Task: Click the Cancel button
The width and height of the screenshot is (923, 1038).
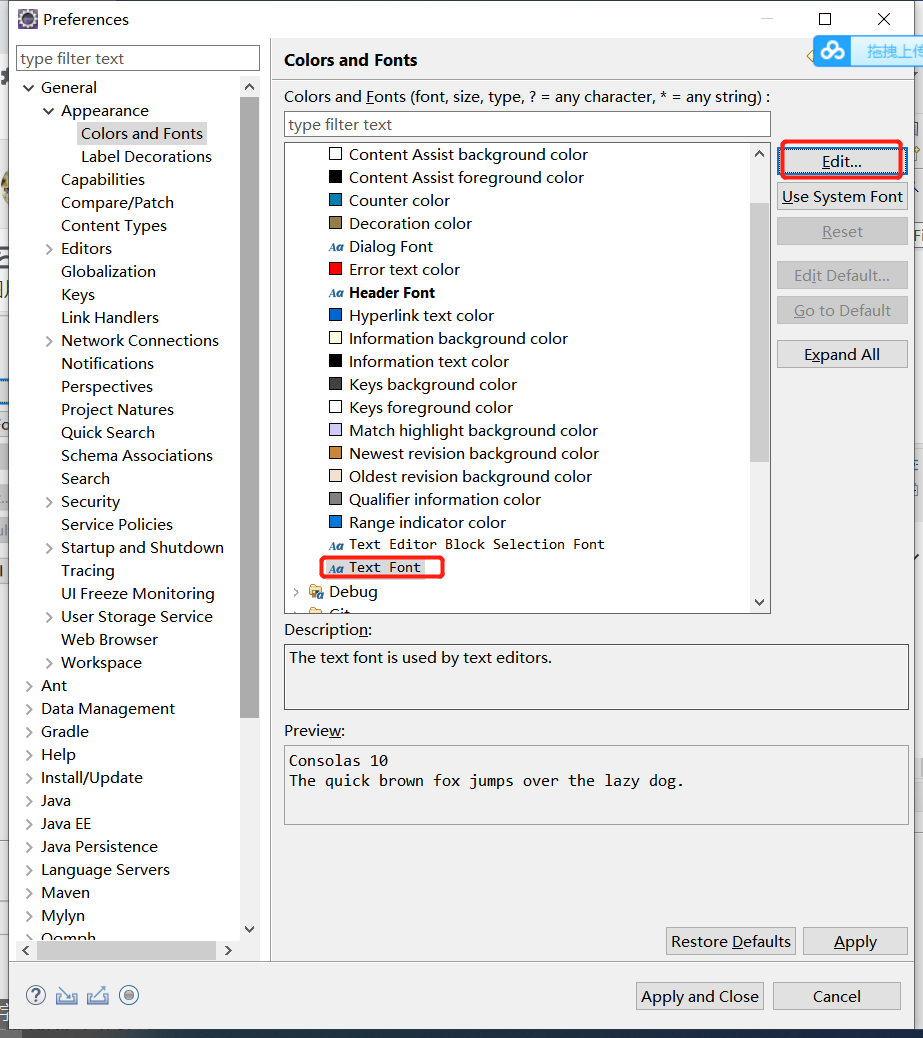Action: click(836, 996)
